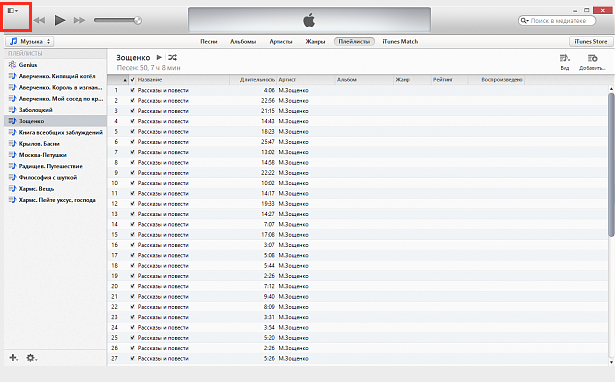The height and width of the screenshot is (382, 615).
Task: Switch to the Артисты tab
Action: 281,42
